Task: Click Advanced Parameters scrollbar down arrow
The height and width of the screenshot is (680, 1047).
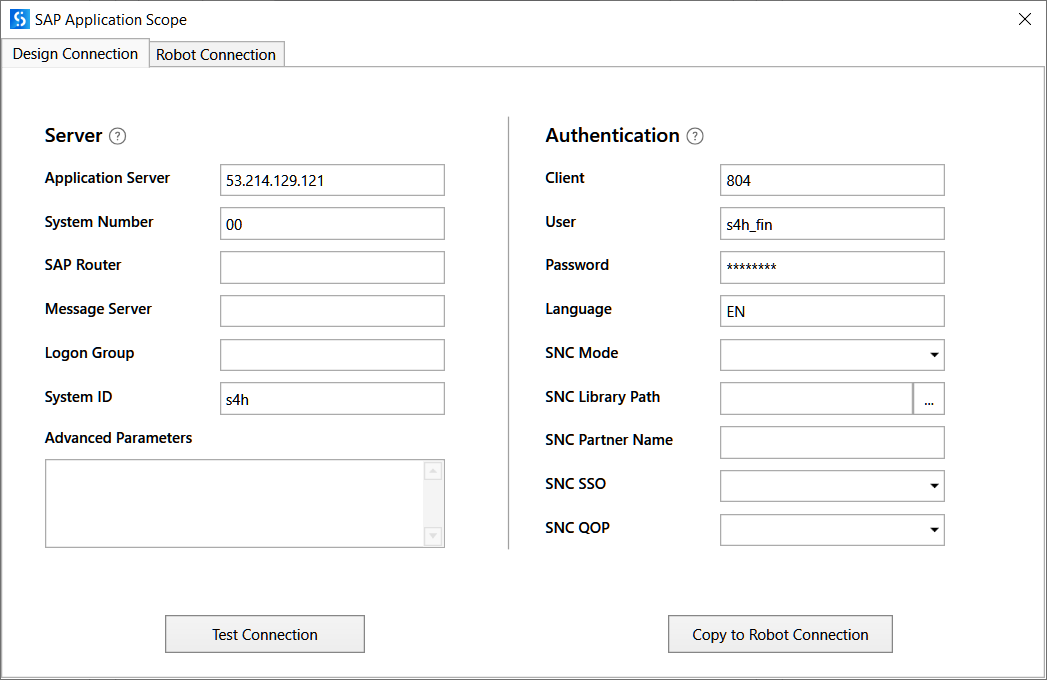Action: pos(433,536)
